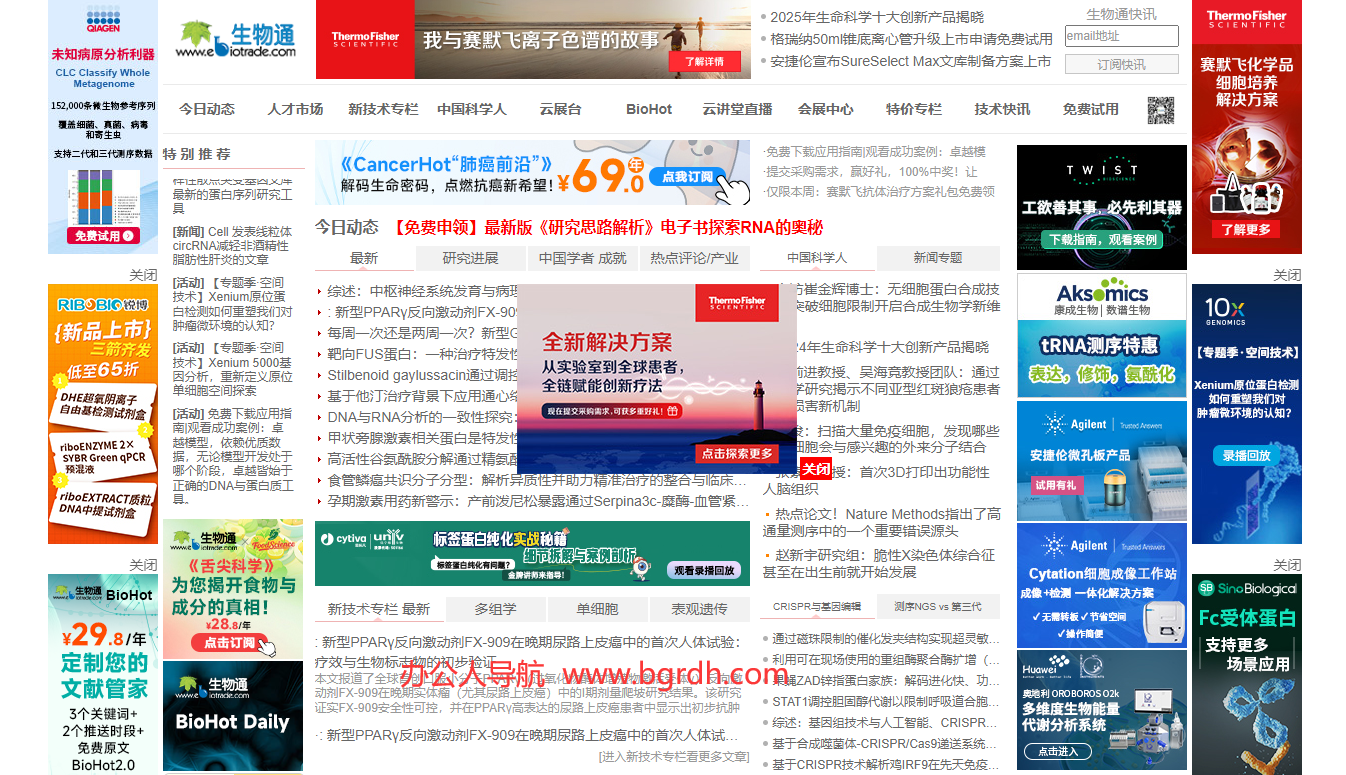Click the 订阅快讯 subscribe button
The height and width of the screenshot is (775, 1346).
pyautogui.click(x=1121, y=64)
